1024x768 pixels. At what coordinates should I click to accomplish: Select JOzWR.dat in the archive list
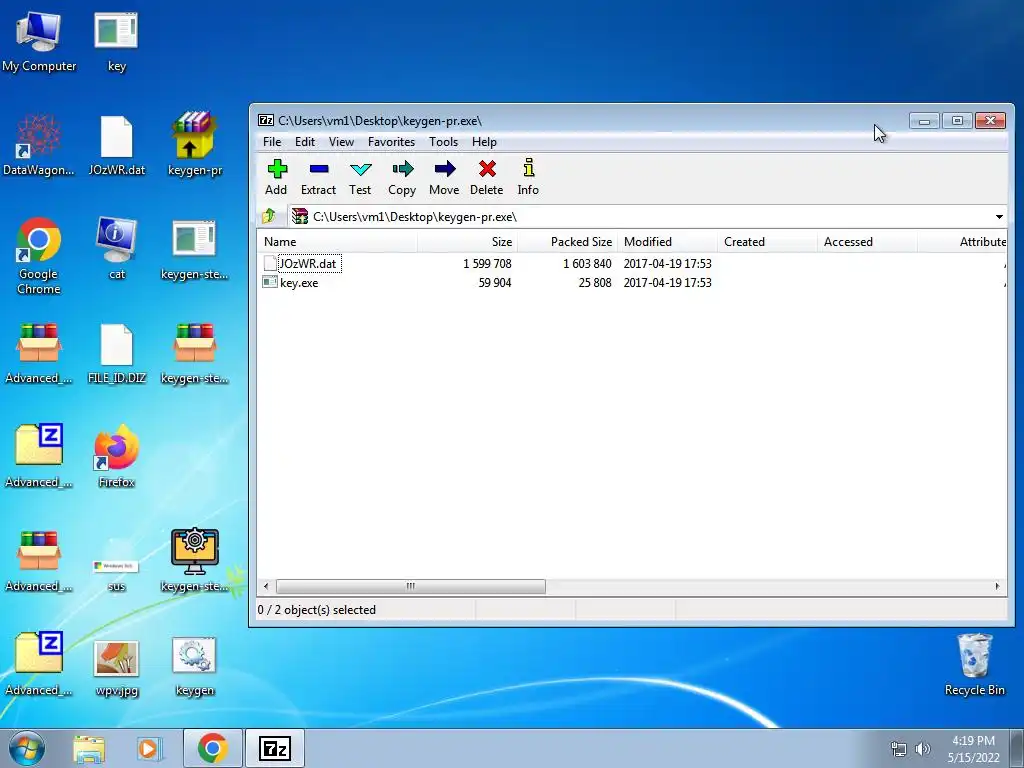[308, 264]
